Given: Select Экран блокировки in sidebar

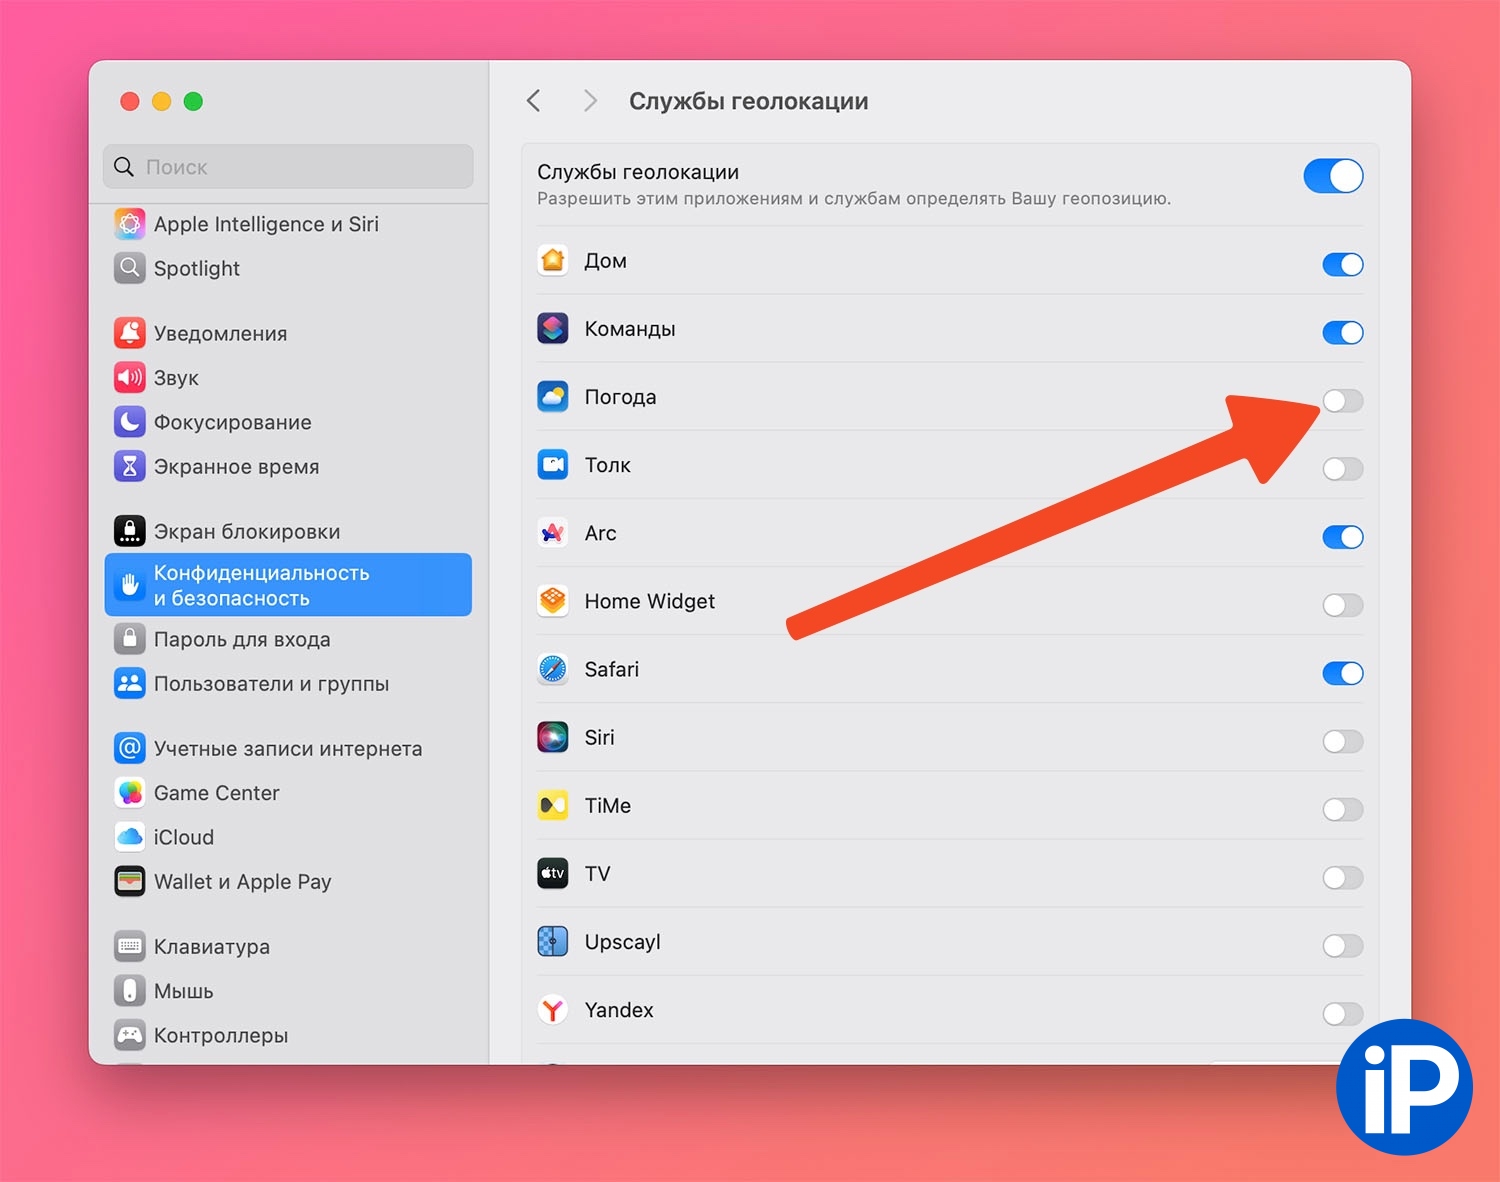Looking at the screenshot, I should 246,532.
